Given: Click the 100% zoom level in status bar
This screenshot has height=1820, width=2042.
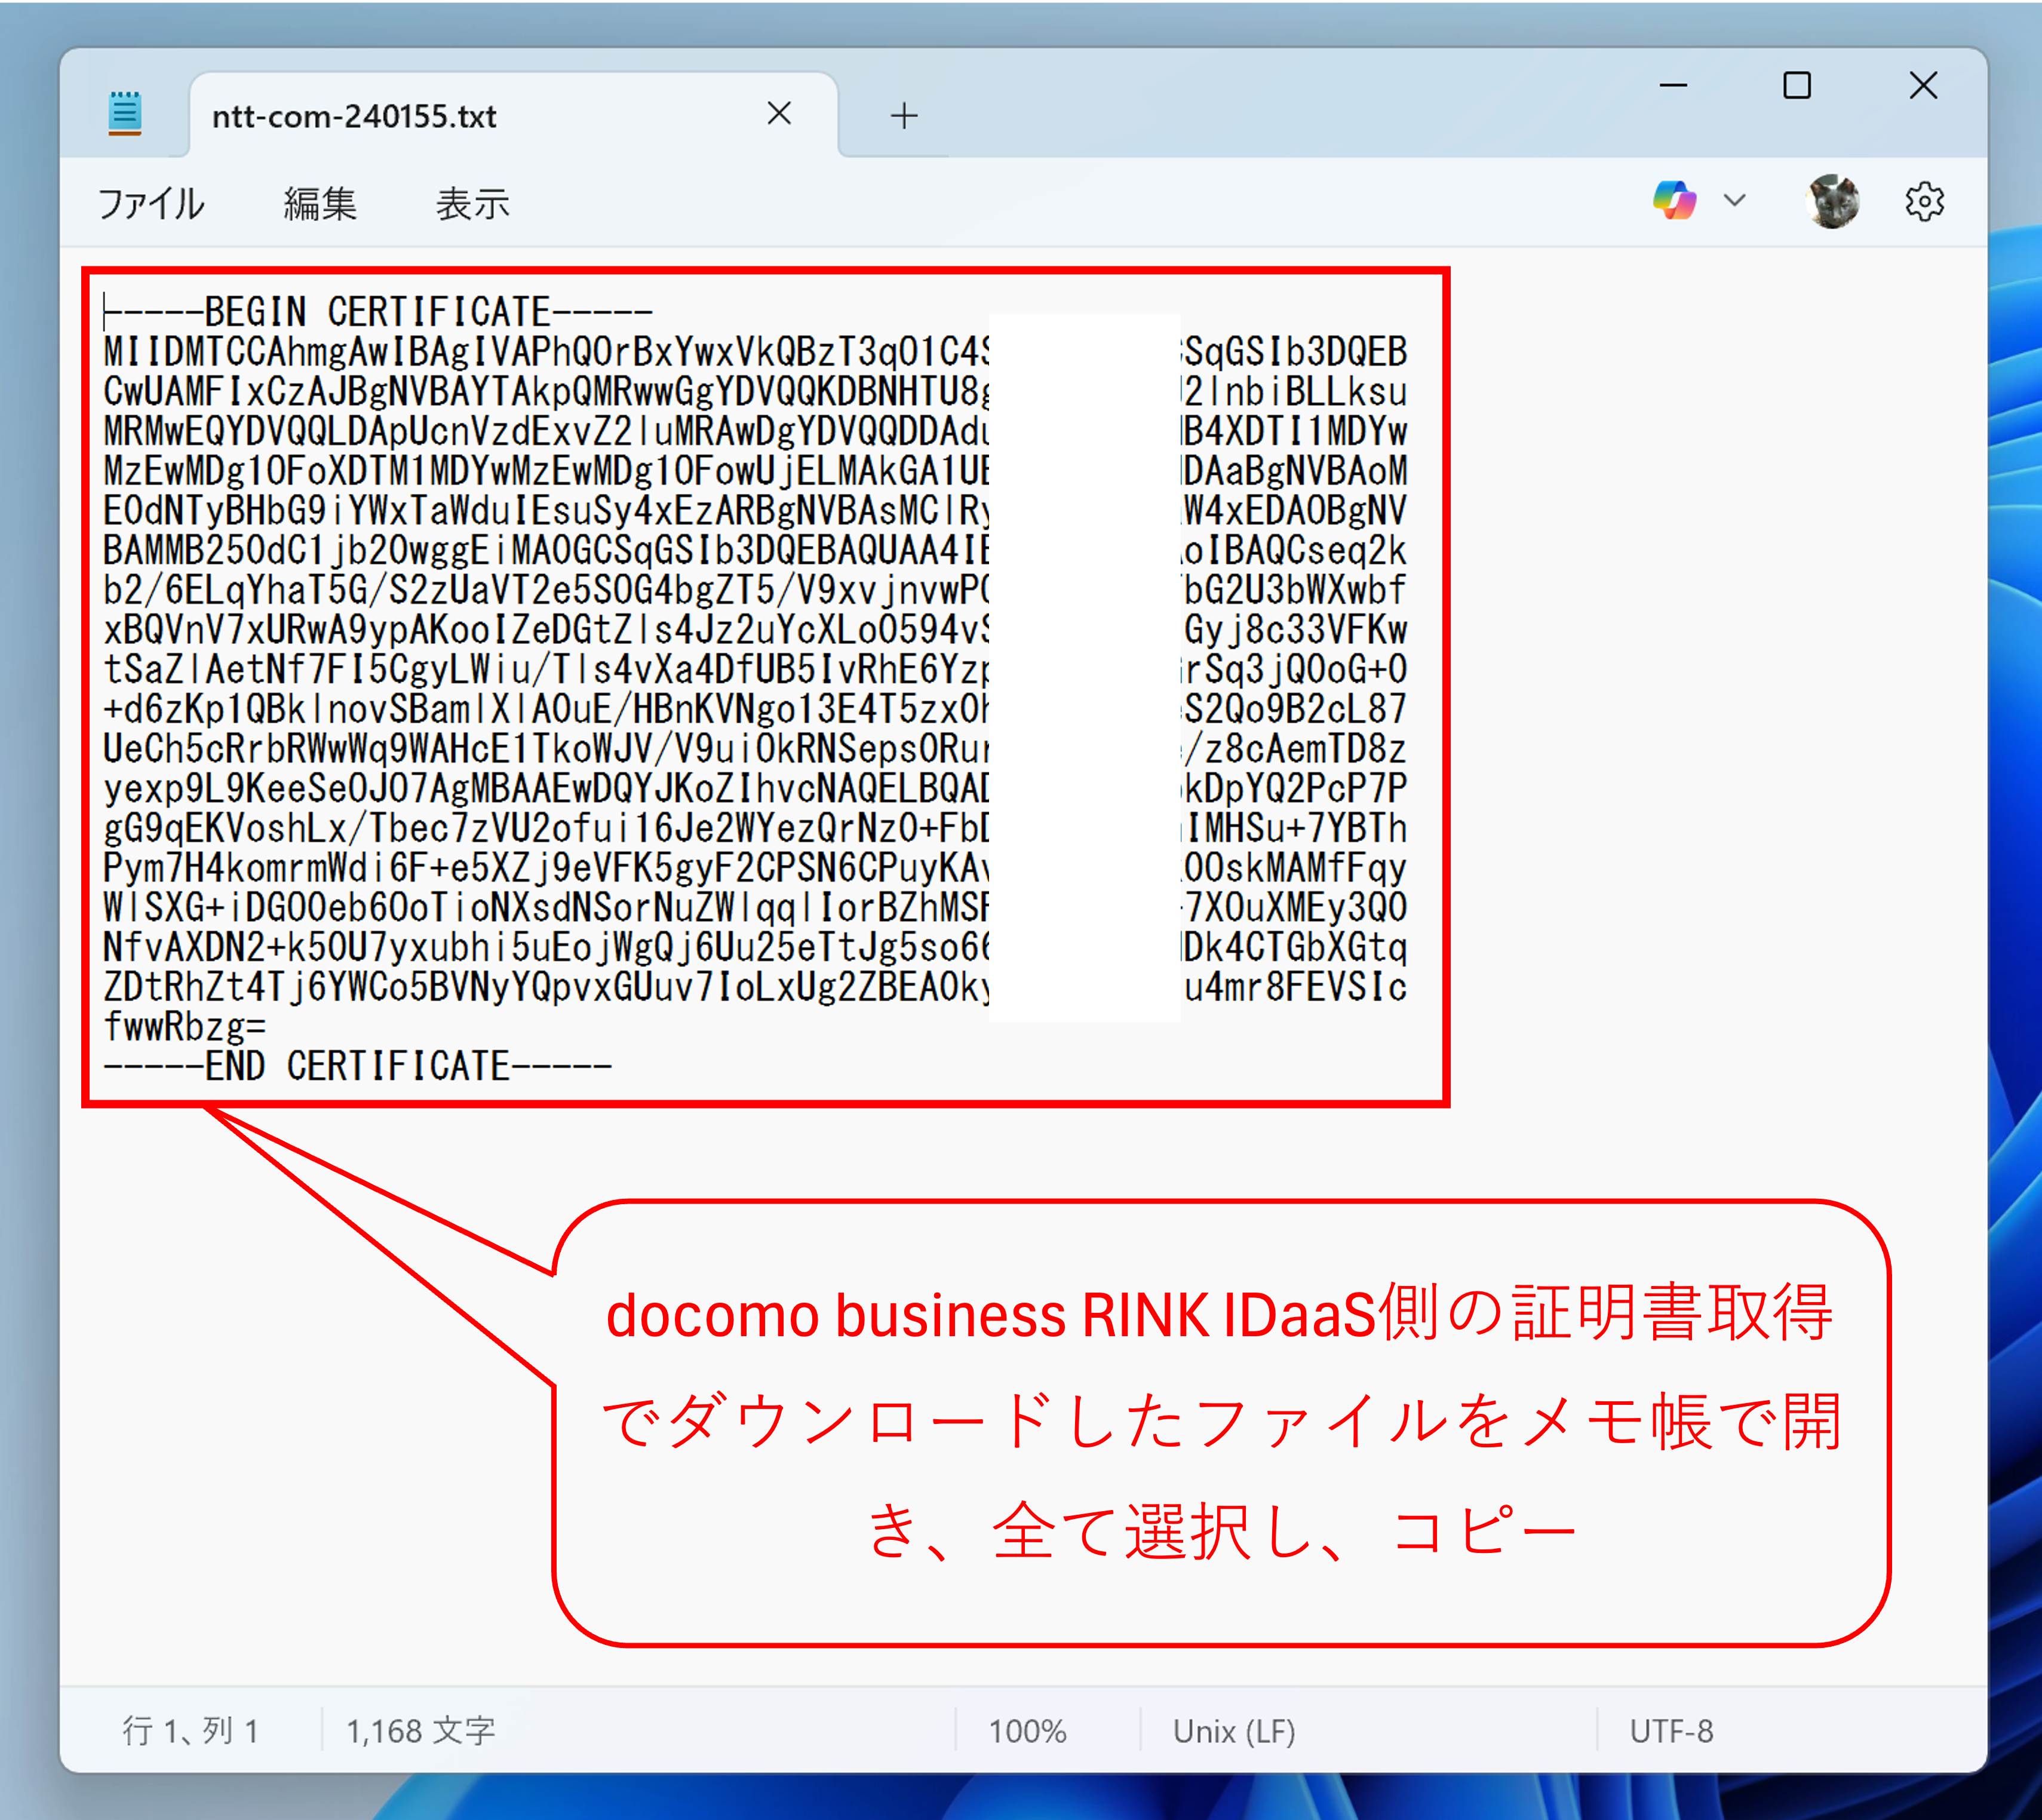Looking at the screenshot, I should 1028,1731.
